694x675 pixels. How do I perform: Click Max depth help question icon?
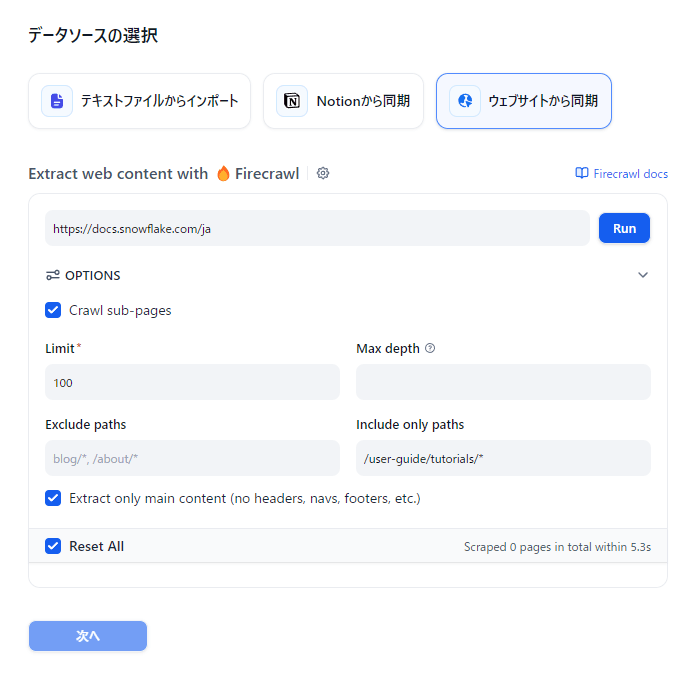[x=430, y=348]
